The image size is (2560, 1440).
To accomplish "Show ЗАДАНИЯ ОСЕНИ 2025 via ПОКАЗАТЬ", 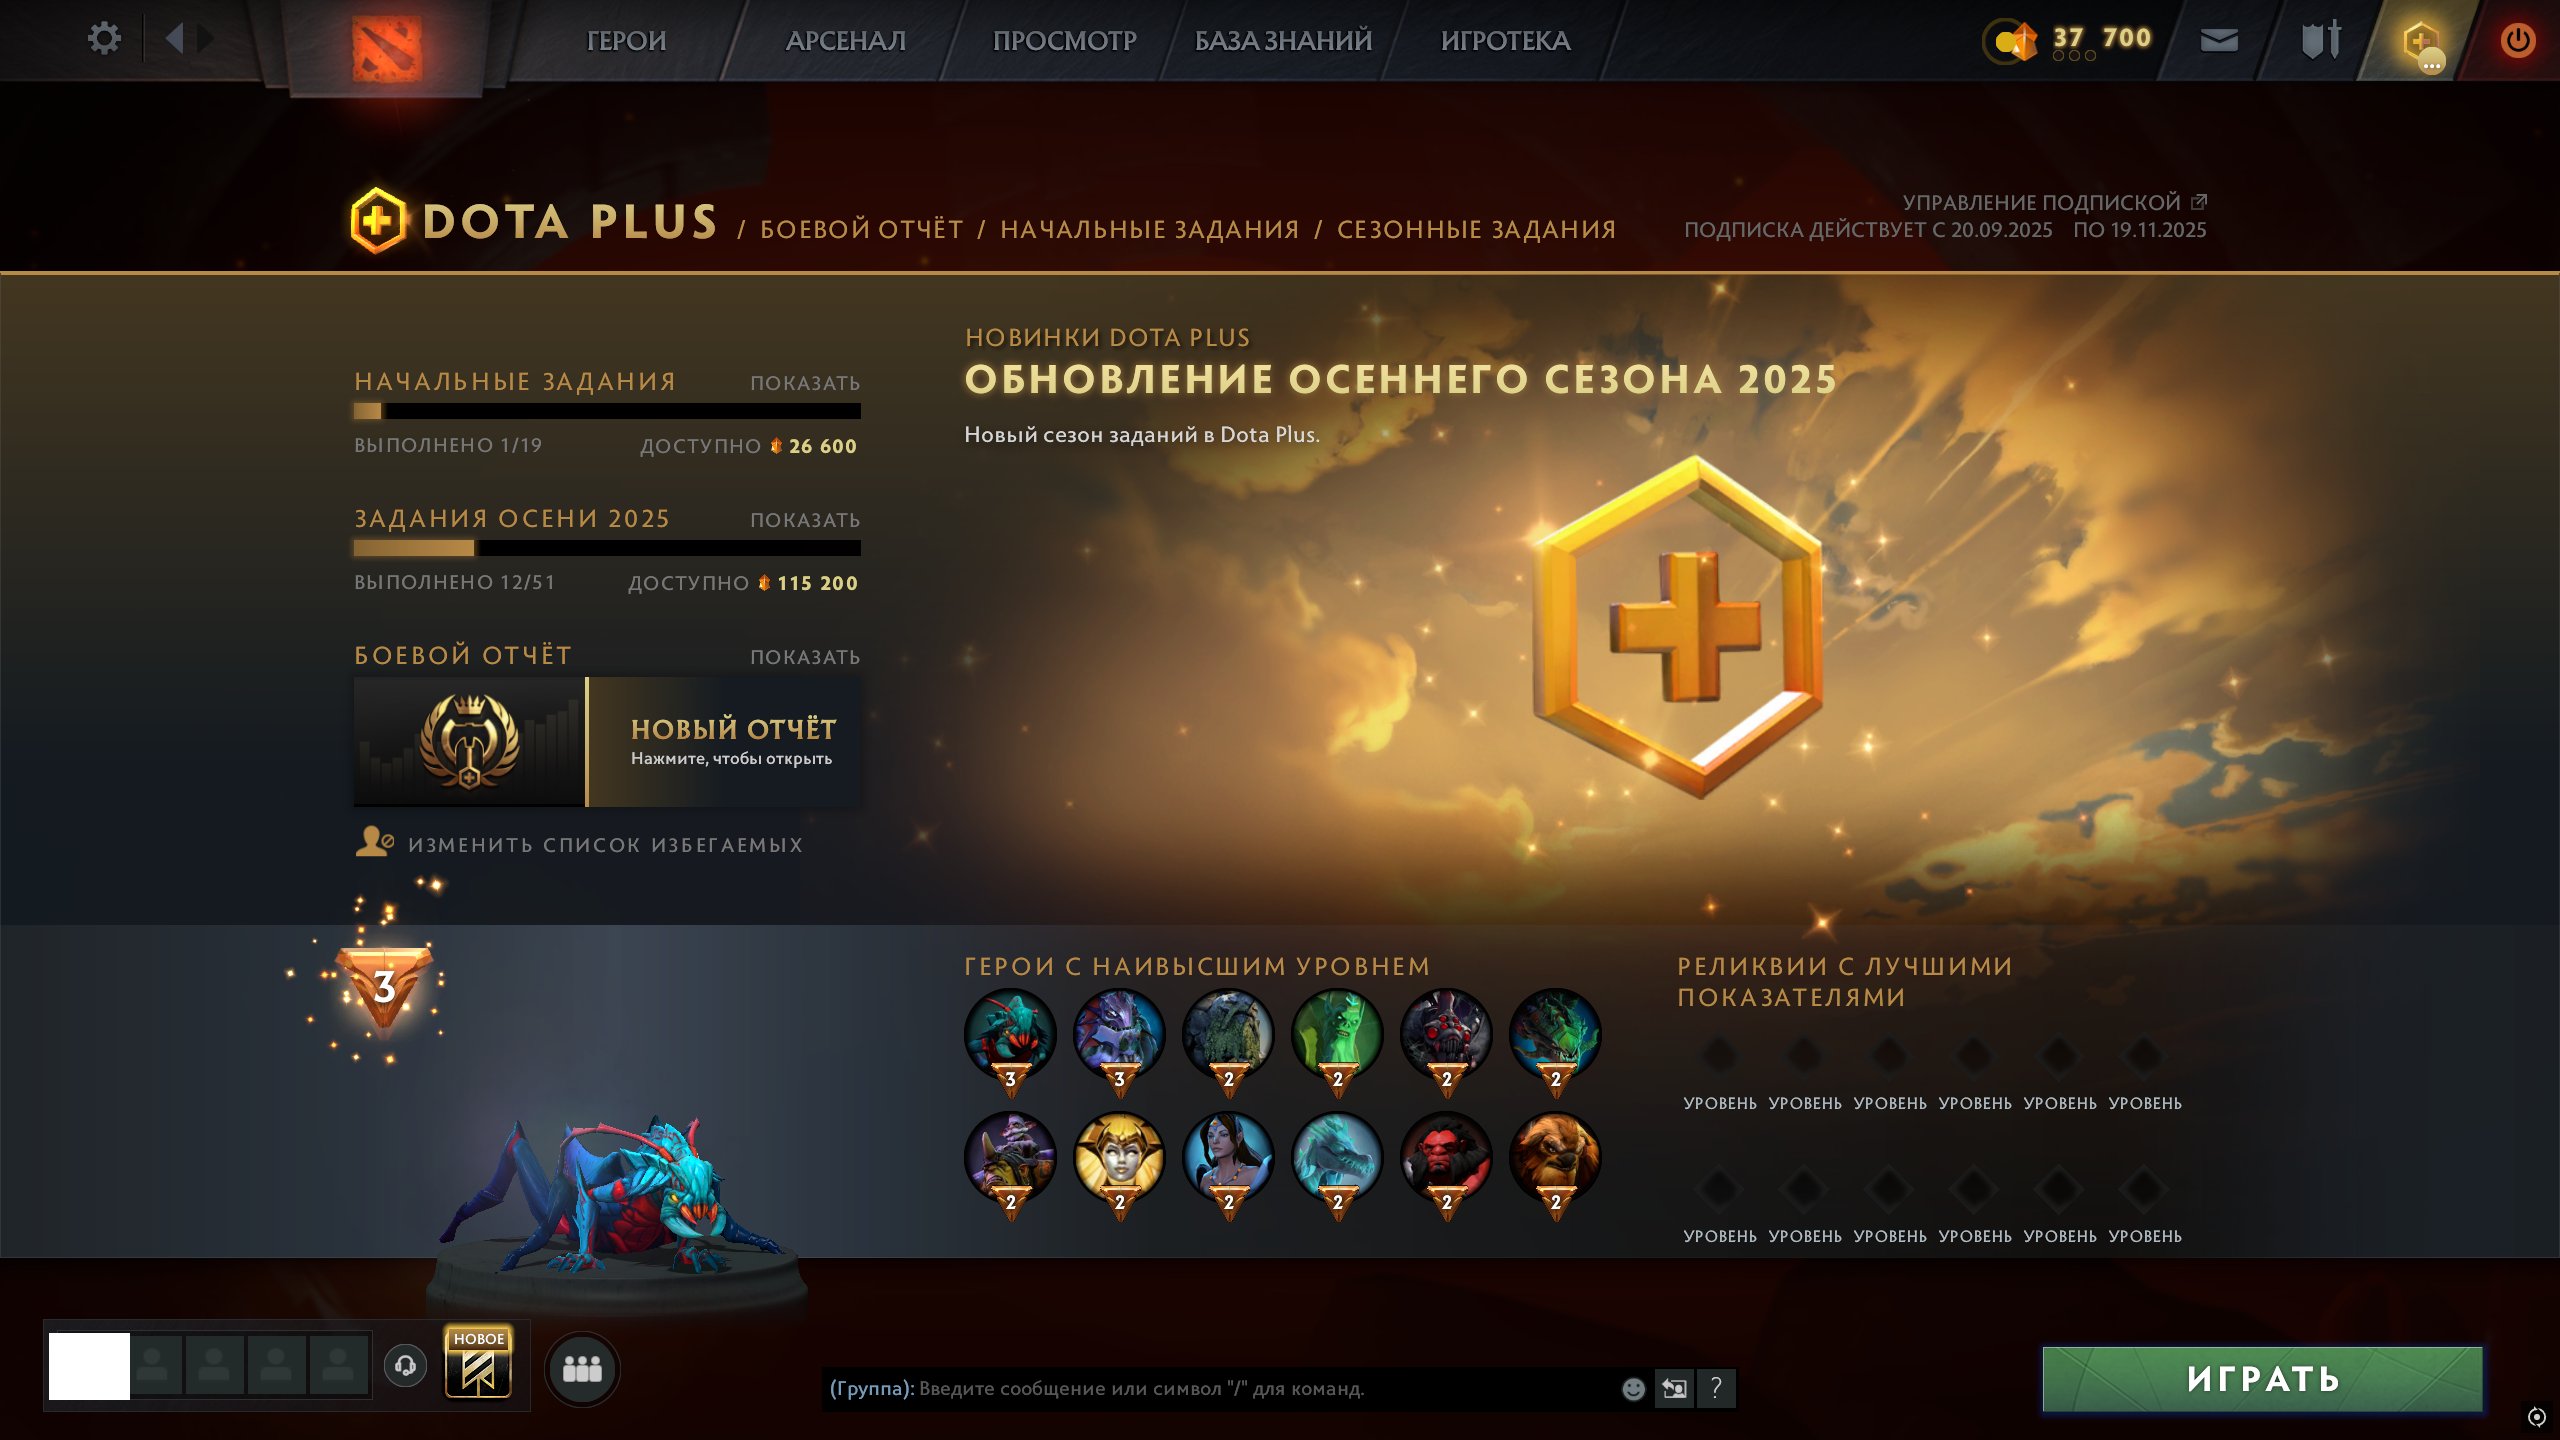I will point(805,520).
